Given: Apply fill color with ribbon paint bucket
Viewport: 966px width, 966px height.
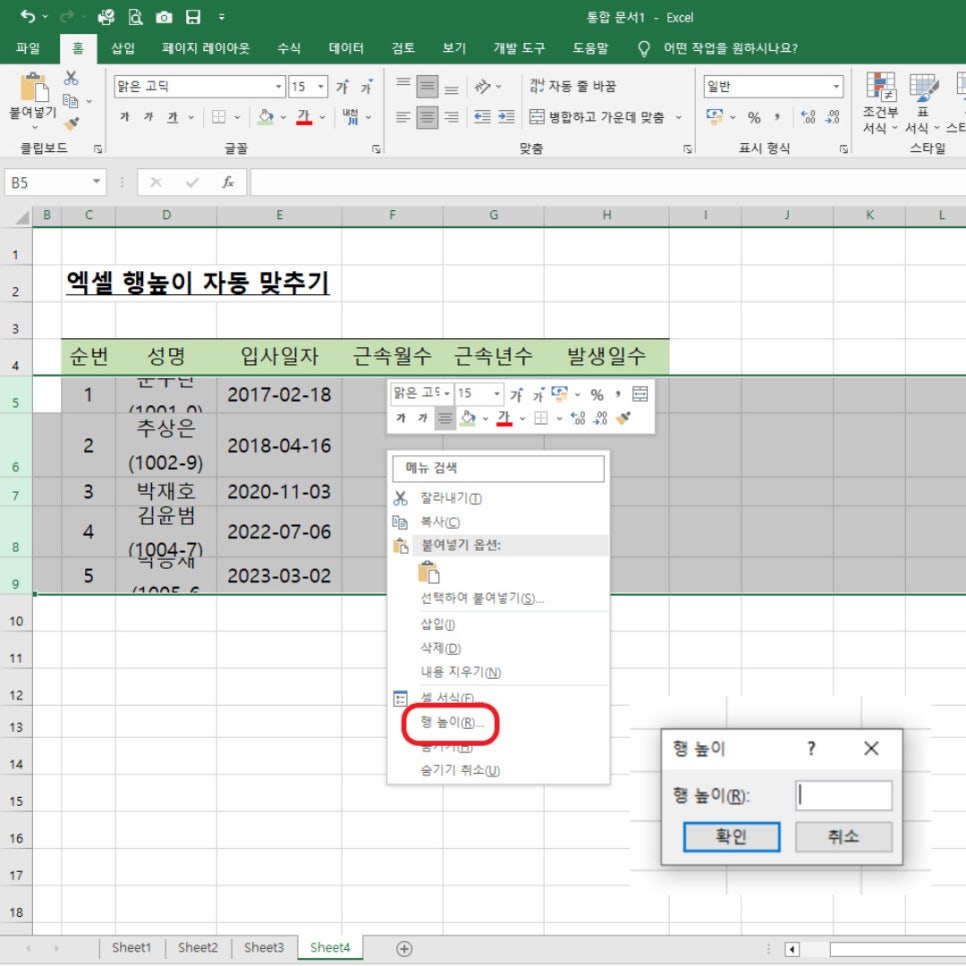Looking at the screenshot, I should tap(266, 116).
